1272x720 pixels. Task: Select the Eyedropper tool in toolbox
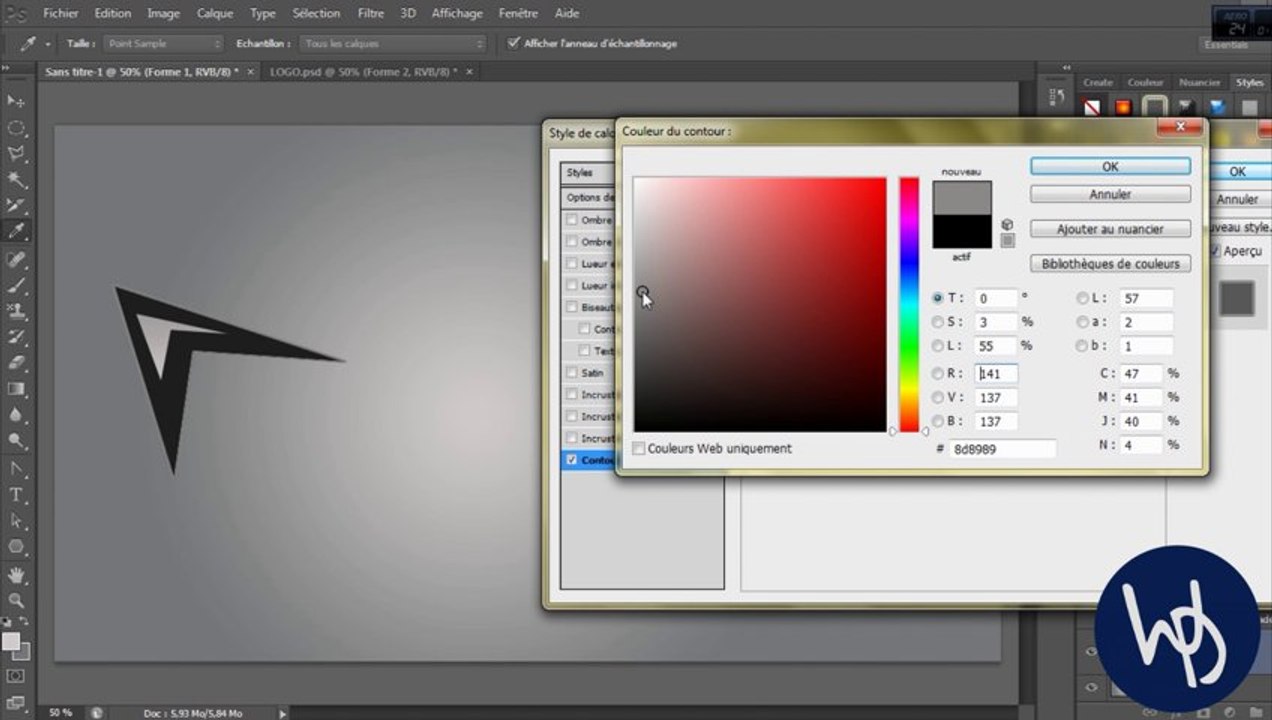click(17, 232)
